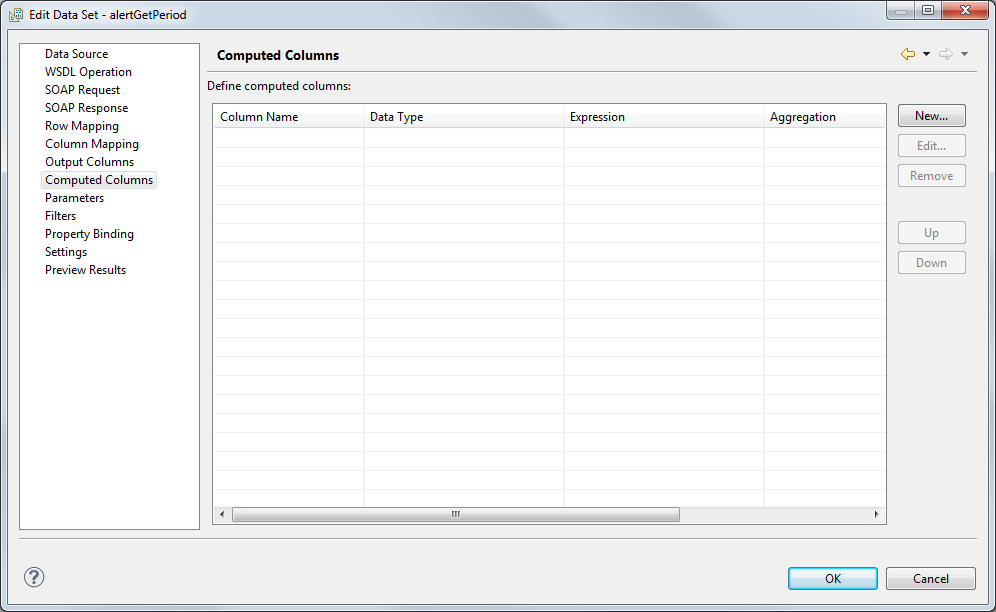Click the horizontal scrollbar thumb
The height and width of the screenshot is (612, 996).
coord(455,514)
